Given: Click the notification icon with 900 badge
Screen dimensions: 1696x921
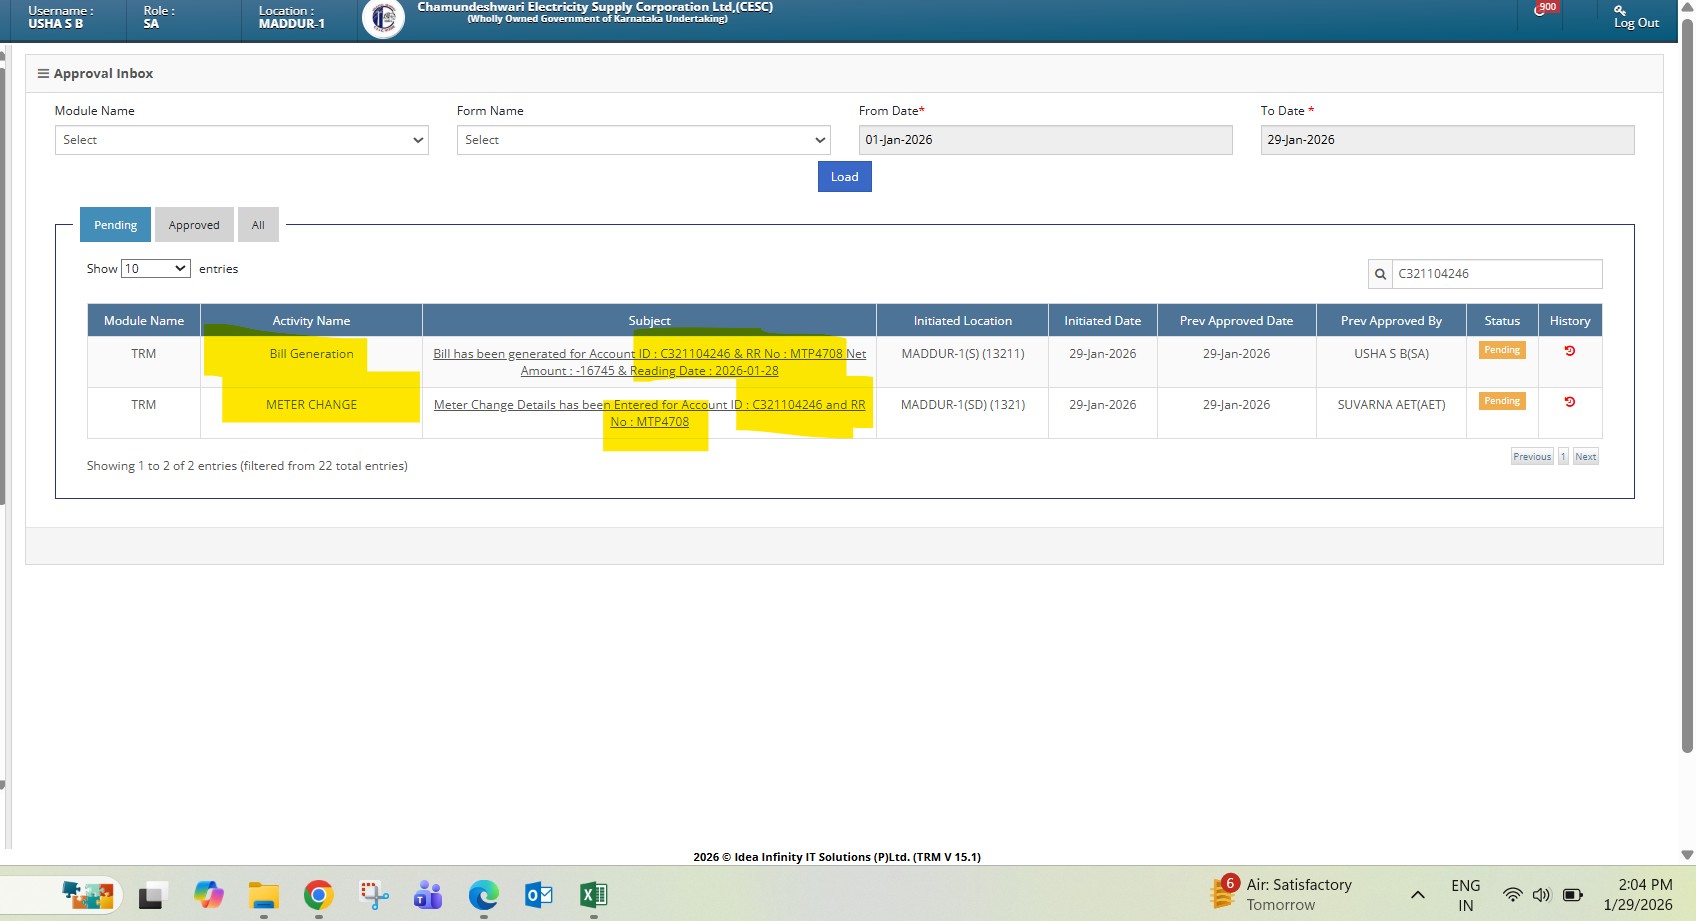Looking at the screenshot, I should coord(1543,11).
